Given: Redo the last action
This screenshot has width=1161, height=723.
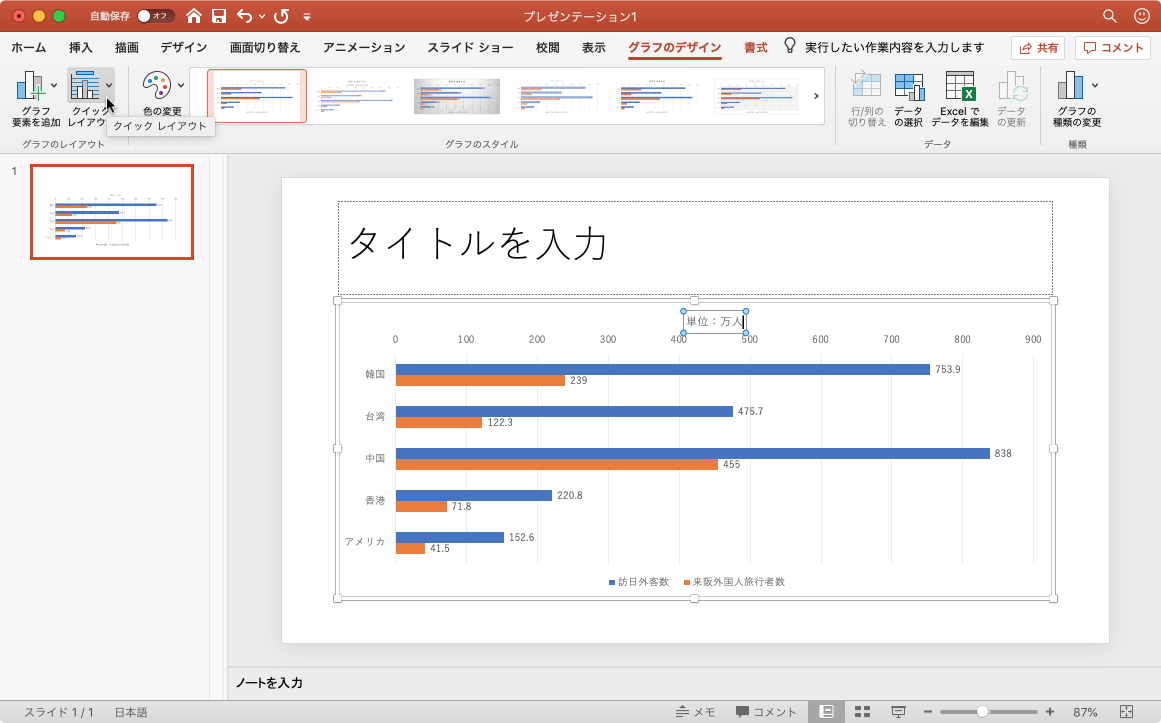Looking at the screenshot, I should click(x=281, y=16).
